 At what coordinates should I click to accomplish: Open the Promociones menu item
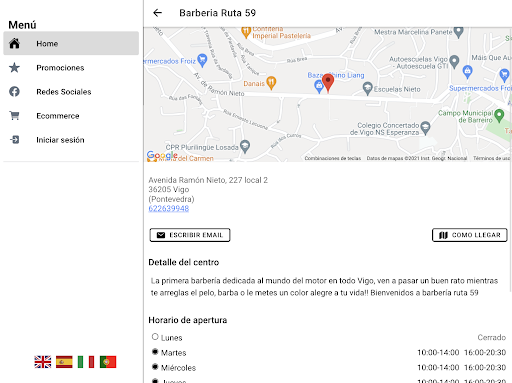pyautogui.click(x=71, y=68)
